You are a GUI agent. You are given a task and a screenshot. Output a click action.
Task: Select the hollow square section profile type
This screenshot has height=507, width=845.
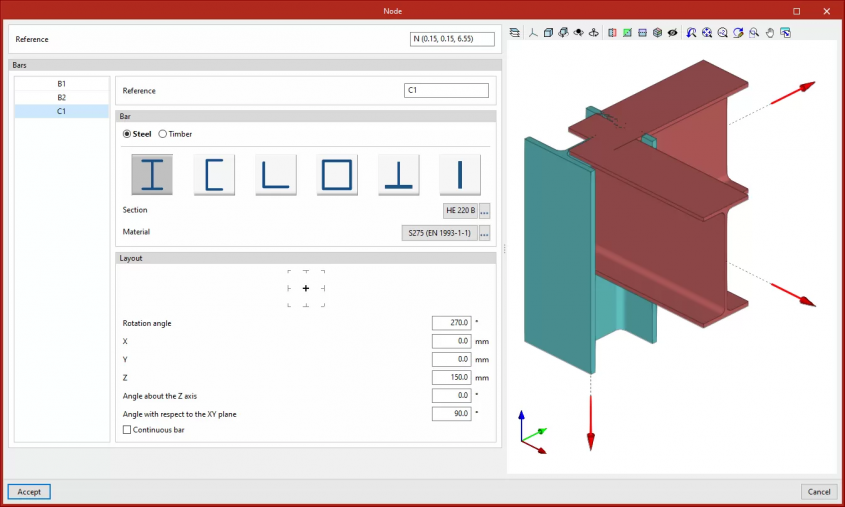pos(337,175)
